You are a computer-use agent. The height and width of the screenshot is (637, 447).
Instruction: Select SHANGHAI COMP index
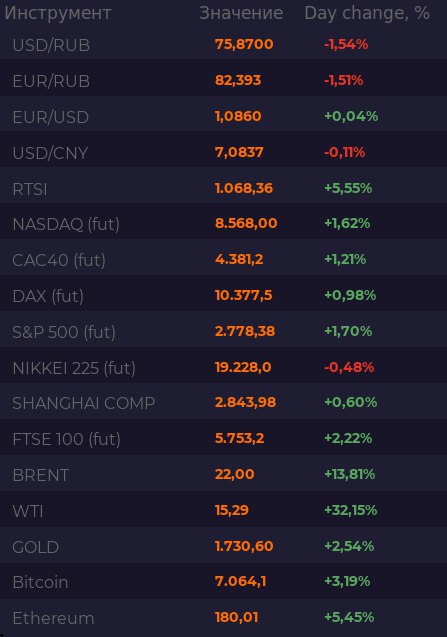pyautogui.click(x=84, y=403)
